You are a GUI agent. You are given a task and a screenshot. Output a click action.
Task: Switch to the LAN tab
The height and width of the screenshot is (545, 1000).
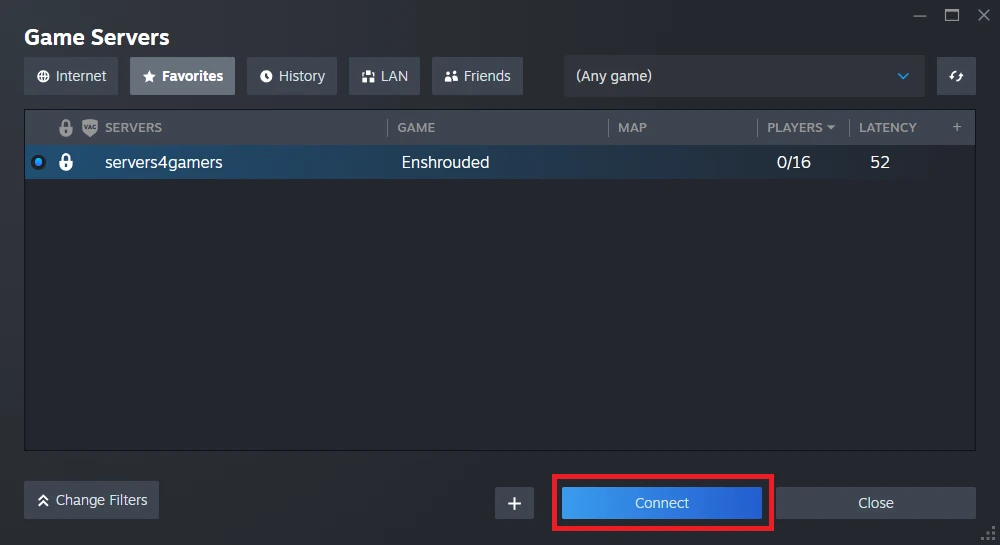point(384,76)
